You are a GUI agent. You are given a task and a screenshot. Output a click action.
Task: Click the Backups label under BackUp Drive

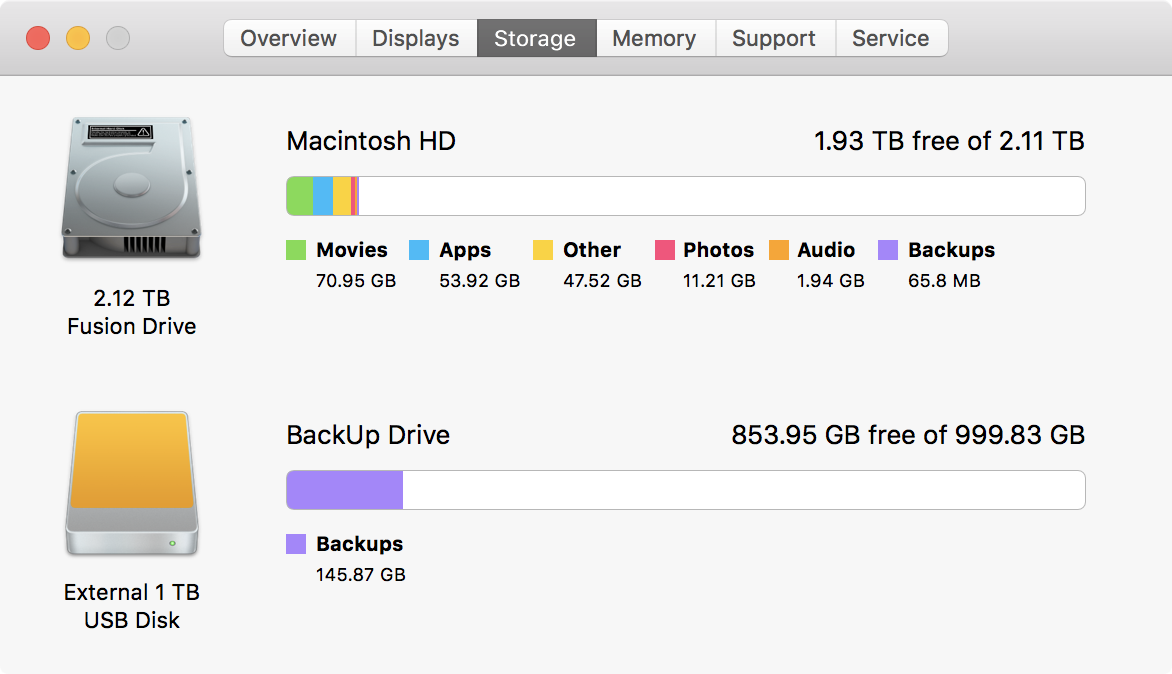click(360, 545)
